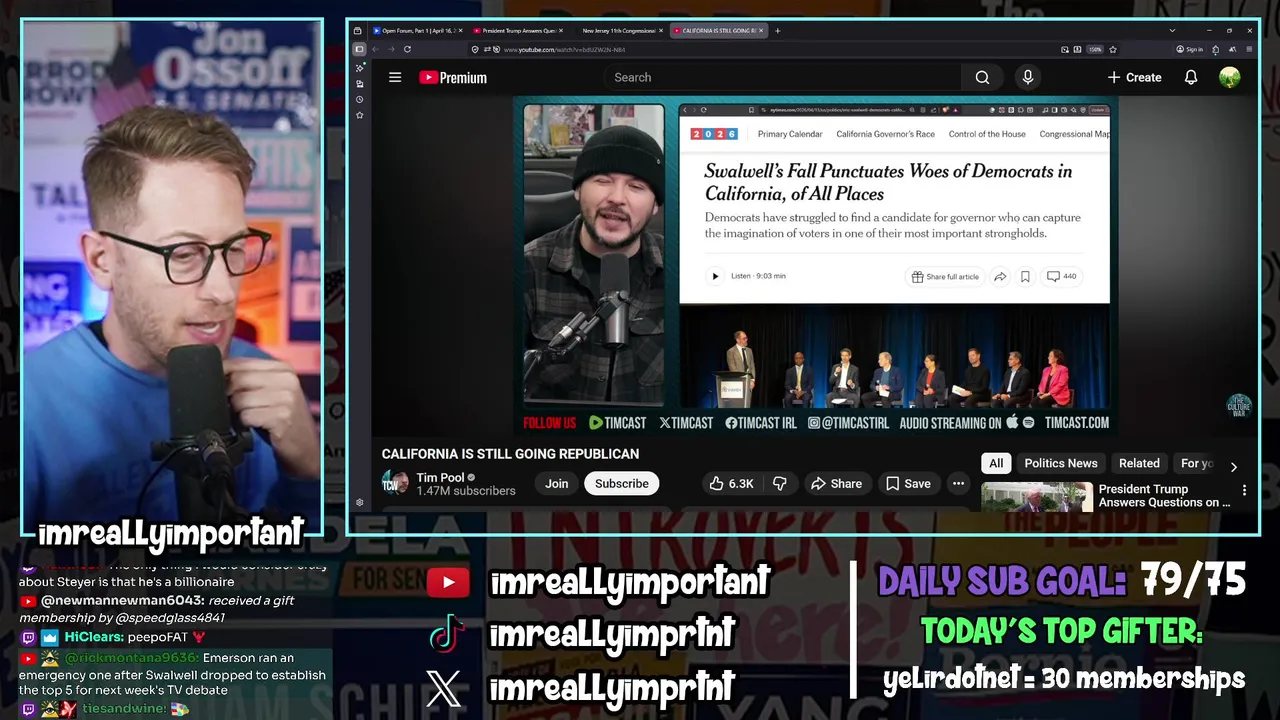Play the Tim Pool video

coord(816,265)
